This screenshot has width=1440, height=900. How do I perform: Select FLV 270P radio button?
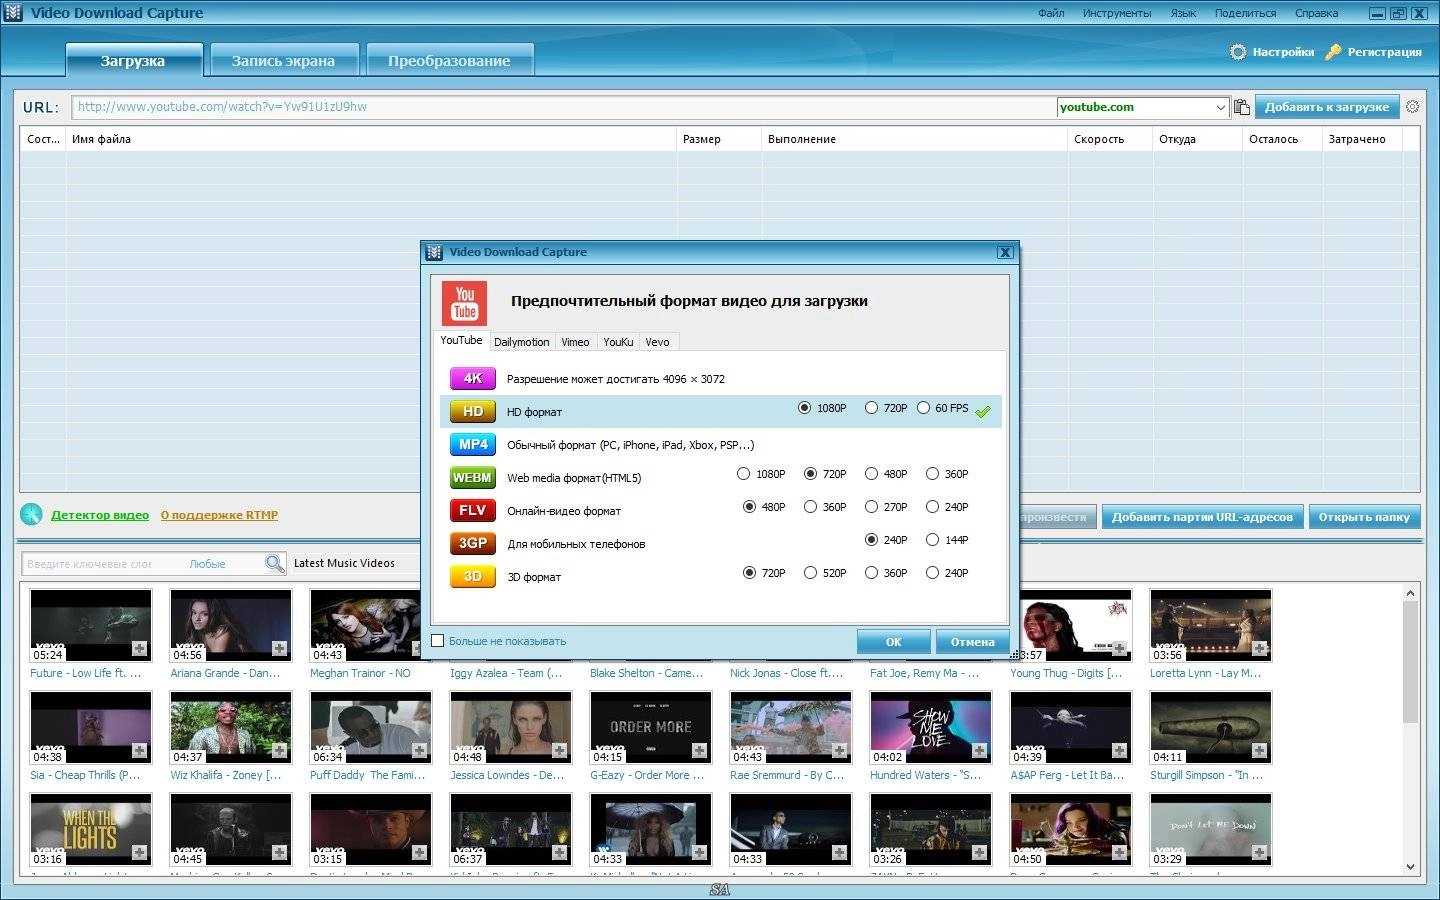pos(871,507)
